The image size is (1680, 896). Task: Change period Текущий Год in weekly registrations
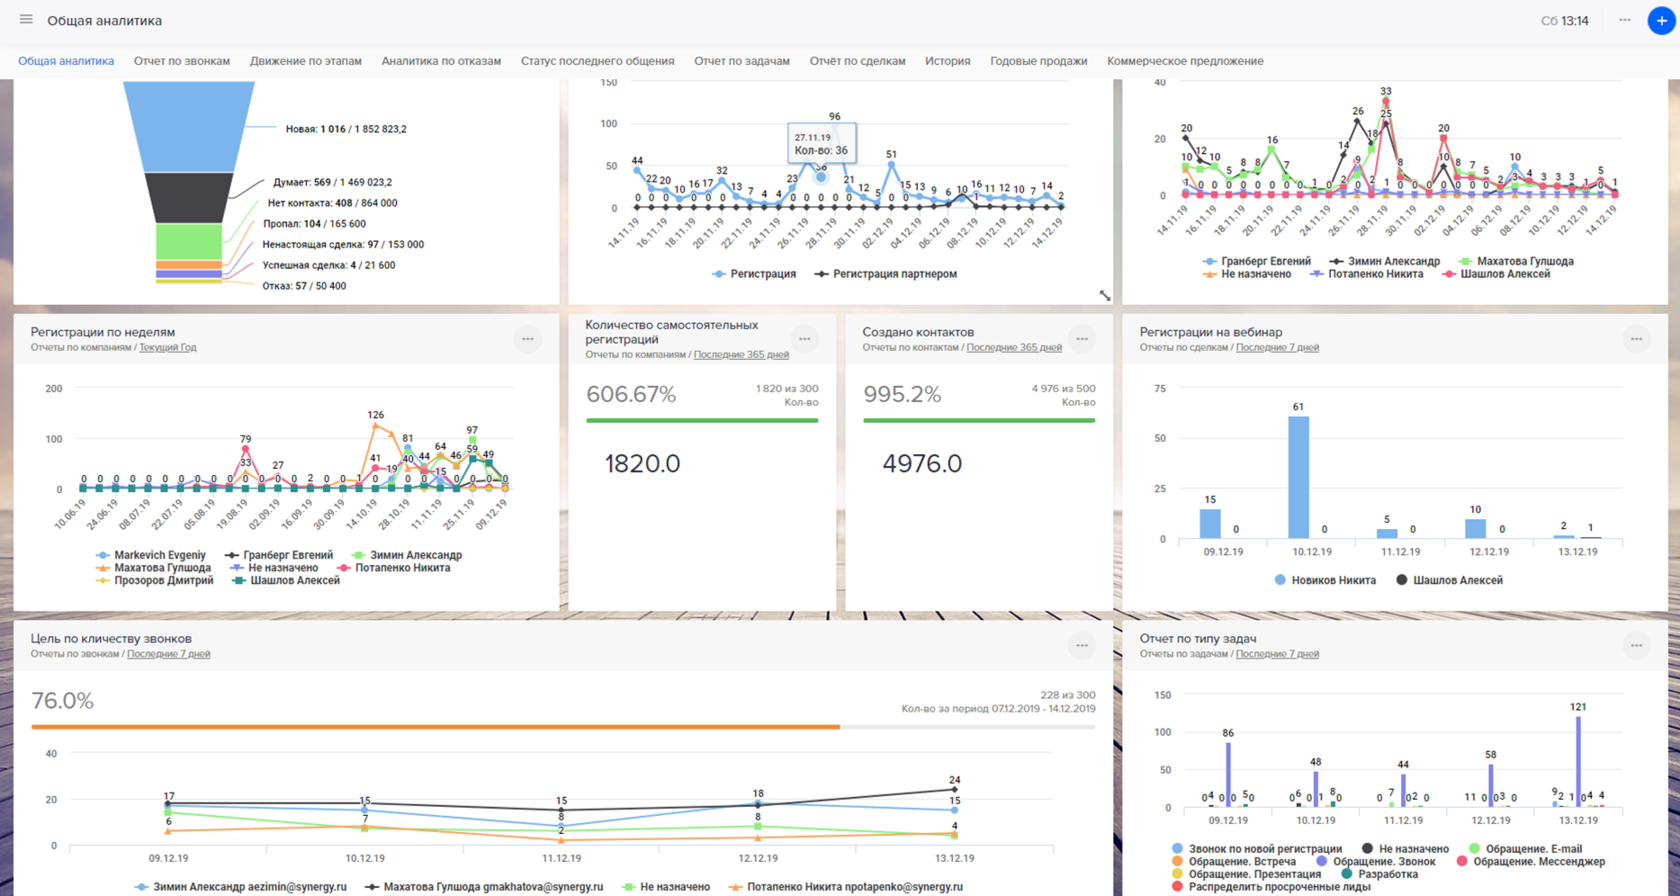[x=168, y=347]
